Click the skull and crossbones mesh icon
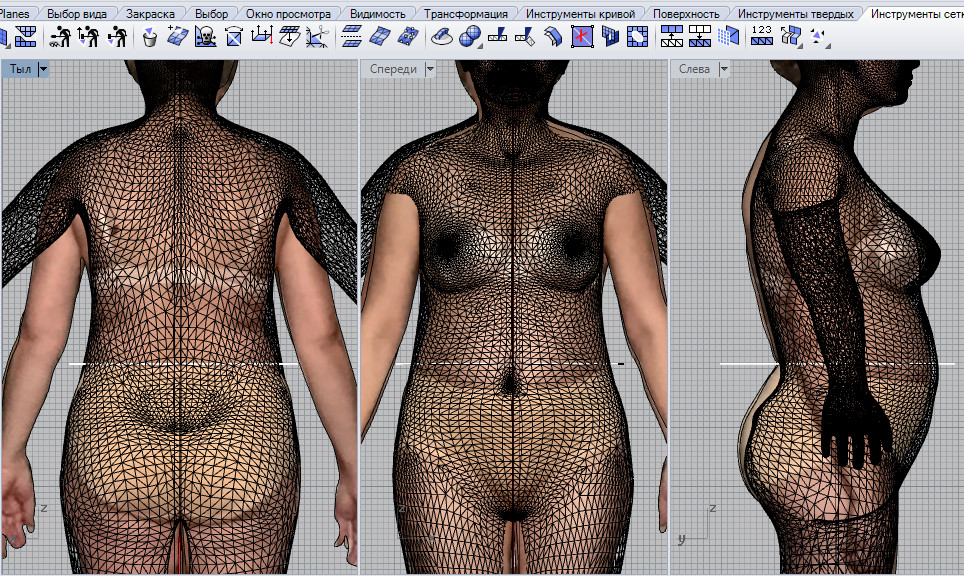The width and height of the screenshot is (964, 576). pyautogui.click(x=205, y=37)
